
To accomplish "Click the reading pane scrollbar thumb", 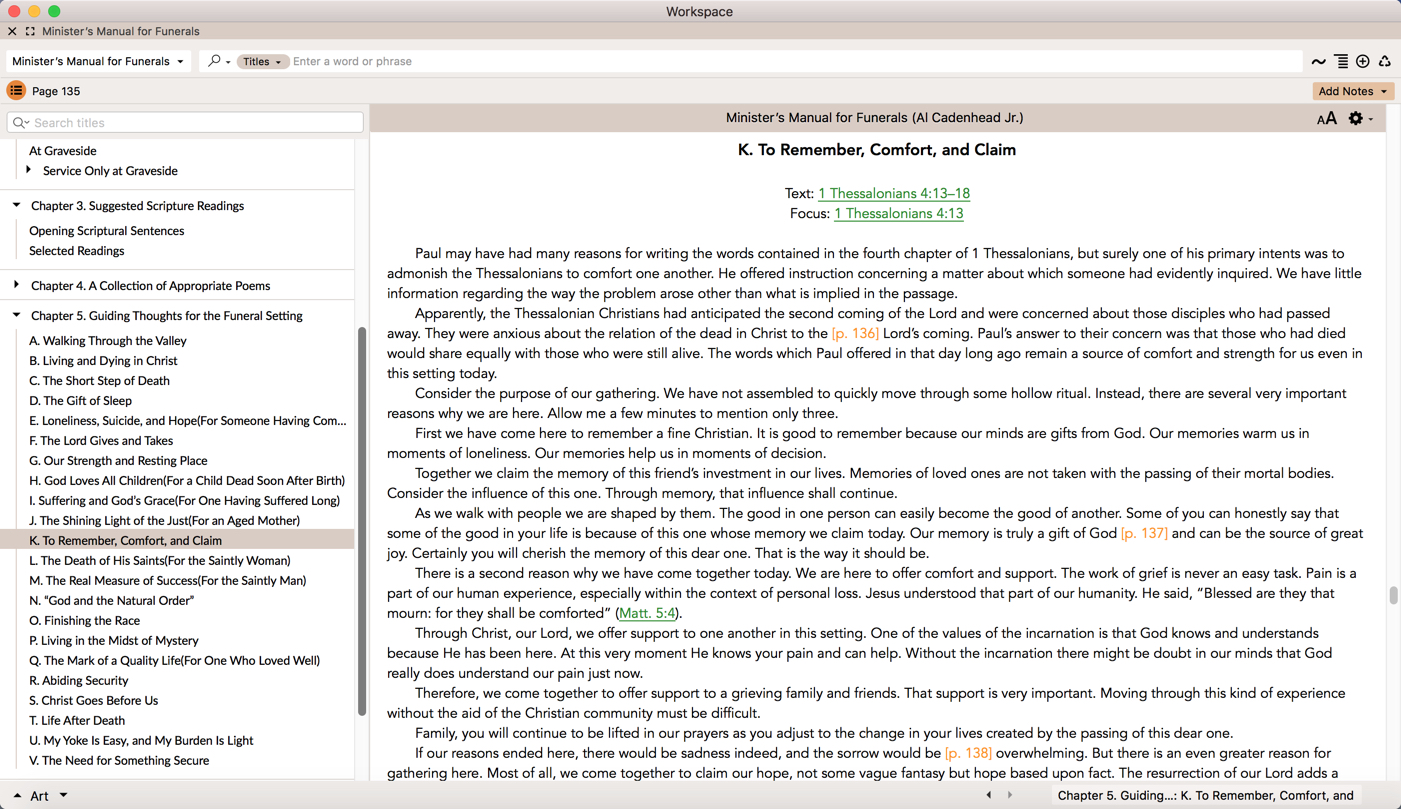I will tap(1393, 595).
